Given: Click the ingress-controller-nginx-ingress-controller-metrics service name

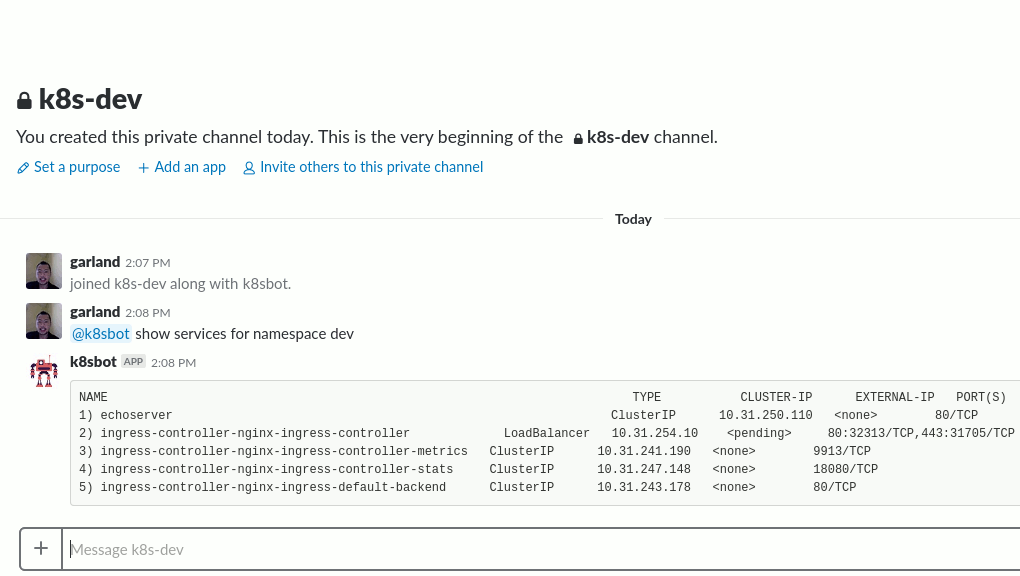Looking at the screenshot, I should [x=284, y=451].
